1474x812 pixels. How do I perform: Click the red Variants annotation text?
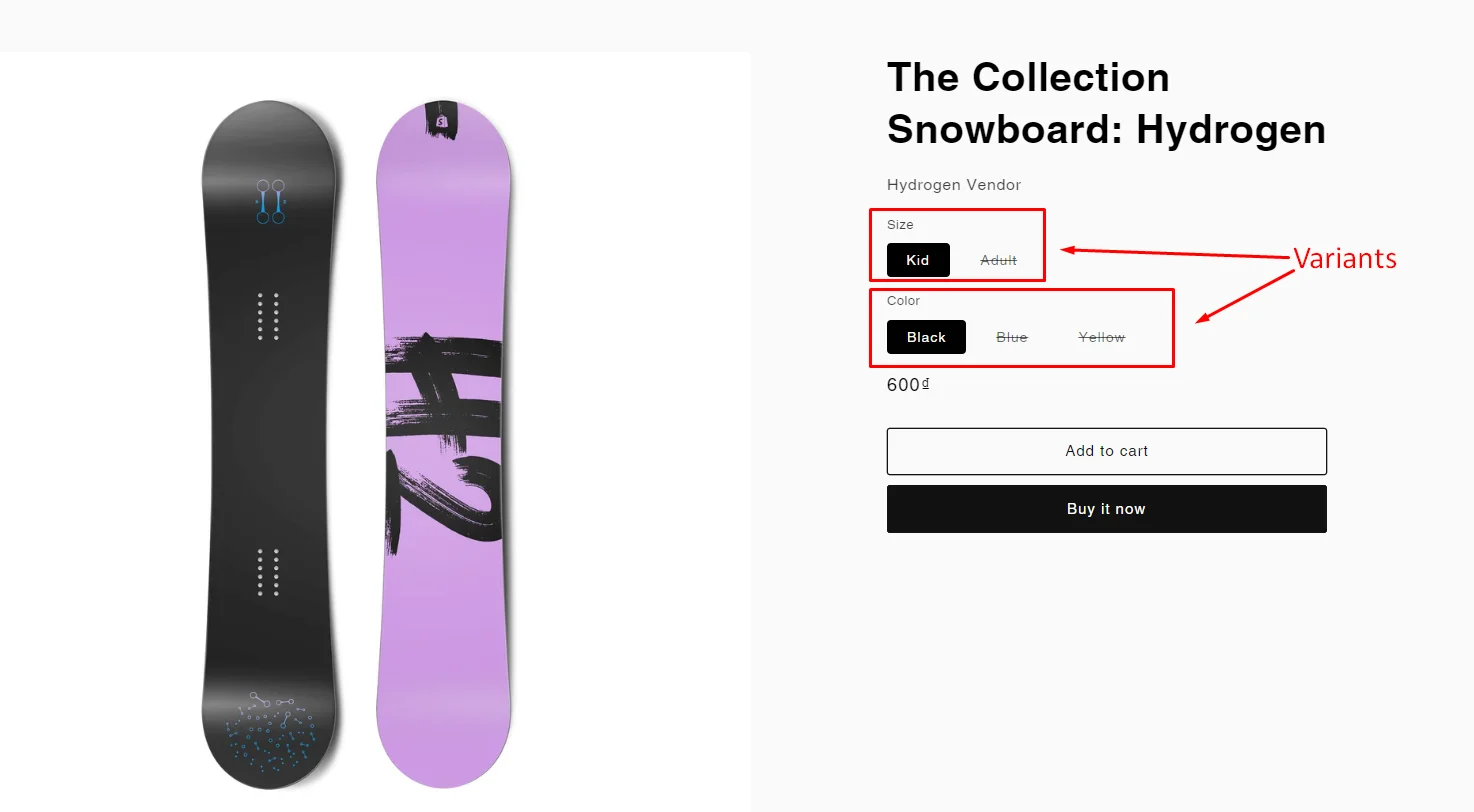[1344, 258]
